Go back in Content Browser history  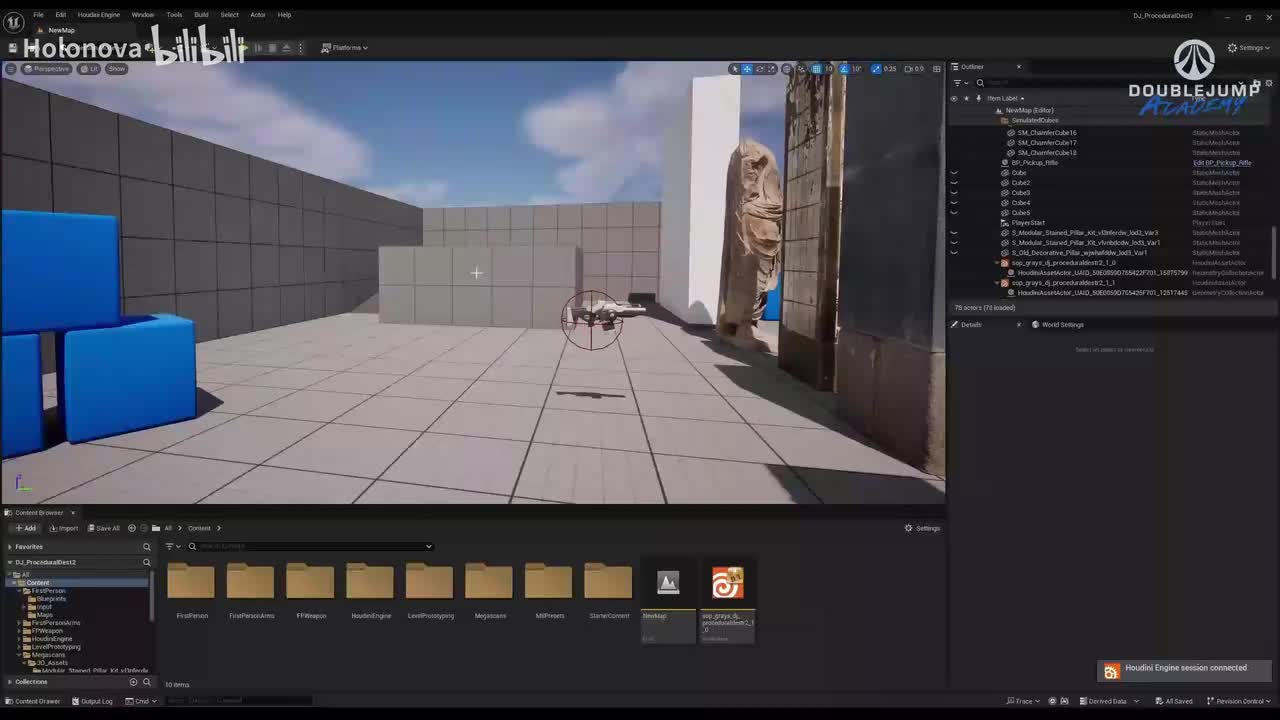pyautogui.click(x=131, y=528)
